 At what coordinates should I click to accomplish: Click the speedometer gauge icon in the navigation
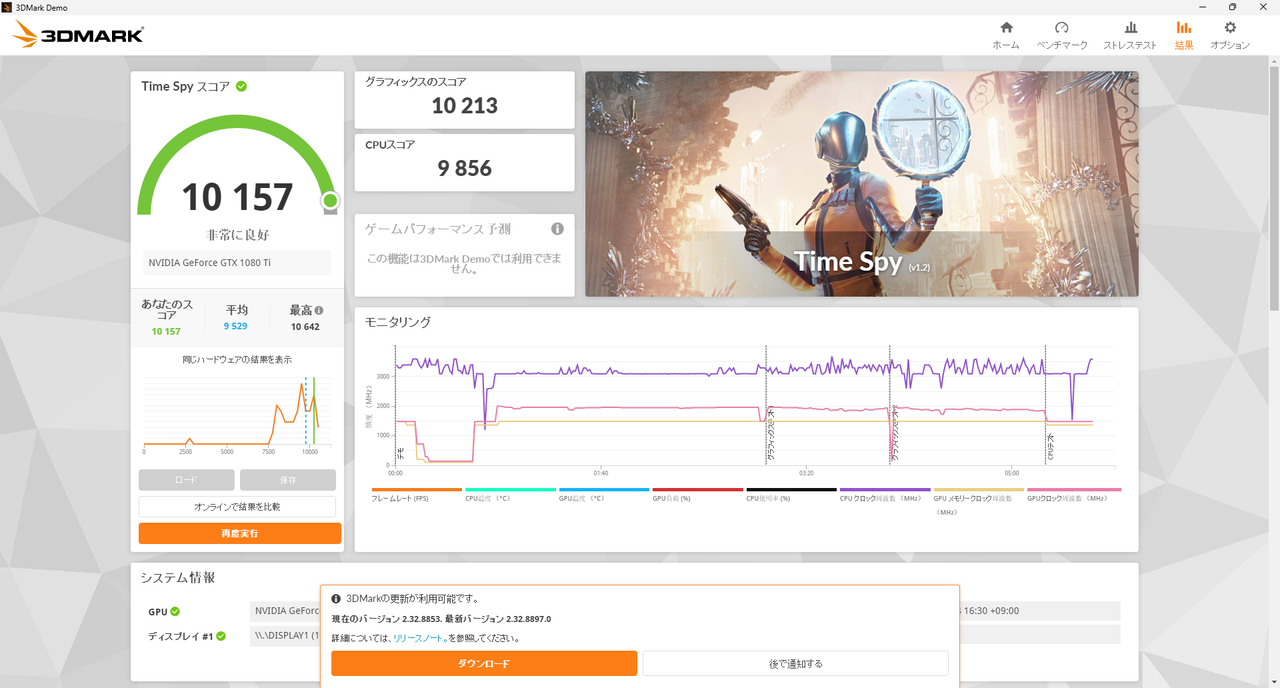1062,28
